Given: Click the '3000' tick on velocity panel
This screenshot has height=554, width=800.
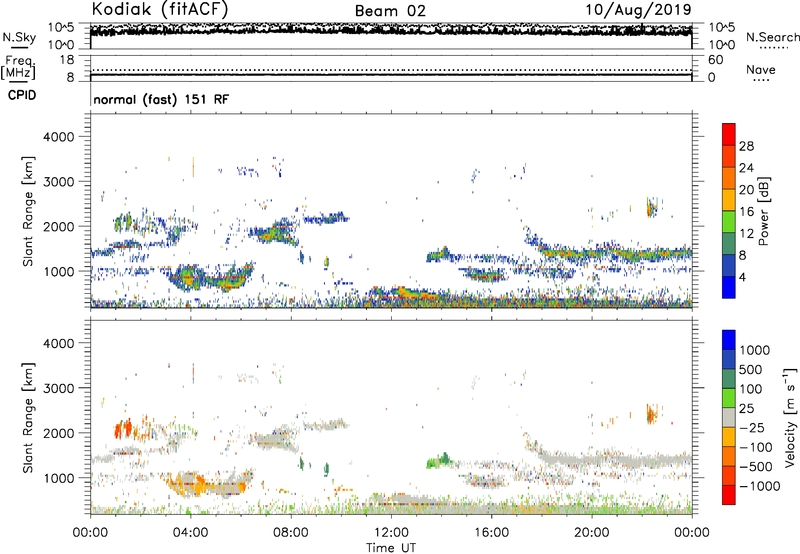Looking at the screenshot, I should coord(59,388).
